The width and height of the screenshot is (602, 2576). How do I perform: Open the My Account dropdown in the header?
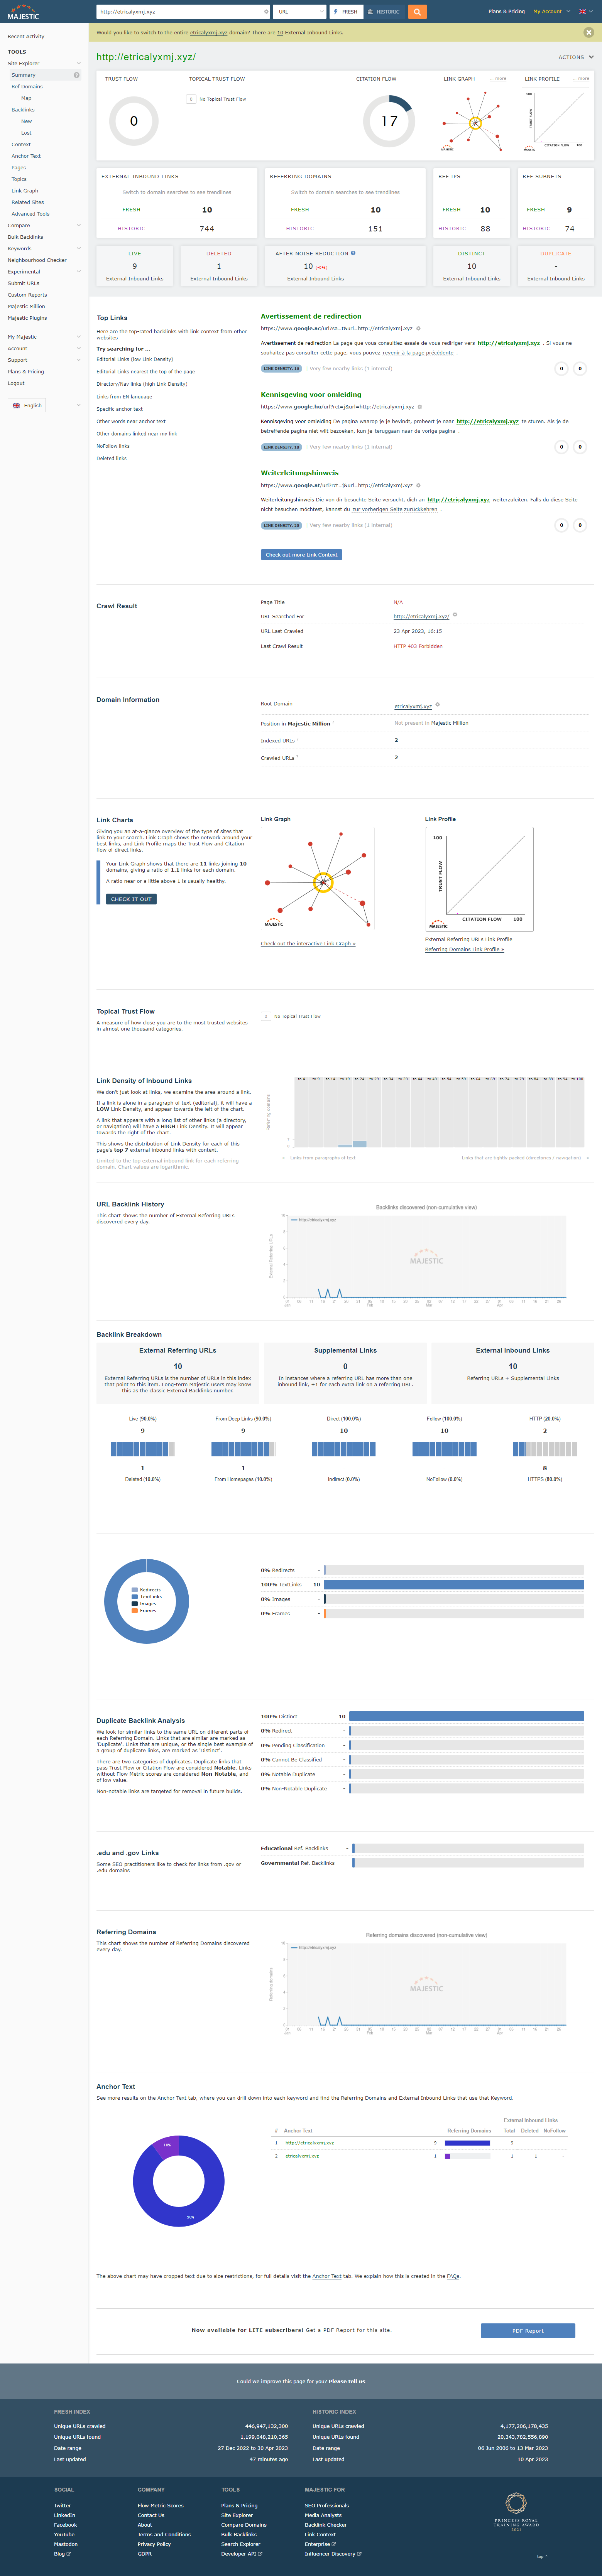[x=551, y=11]
